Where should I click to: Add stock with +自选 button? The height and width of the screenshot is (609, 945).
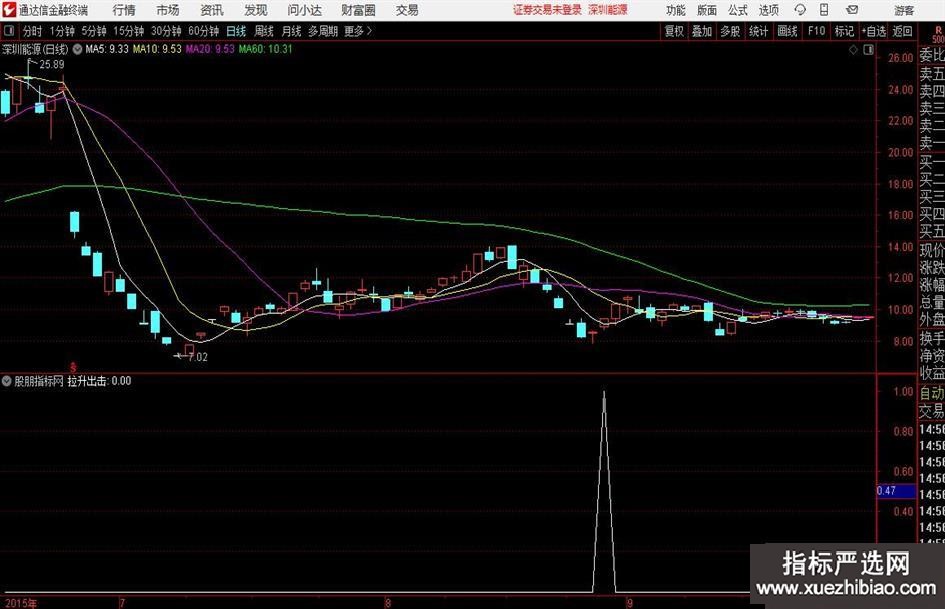click(873, 31)
